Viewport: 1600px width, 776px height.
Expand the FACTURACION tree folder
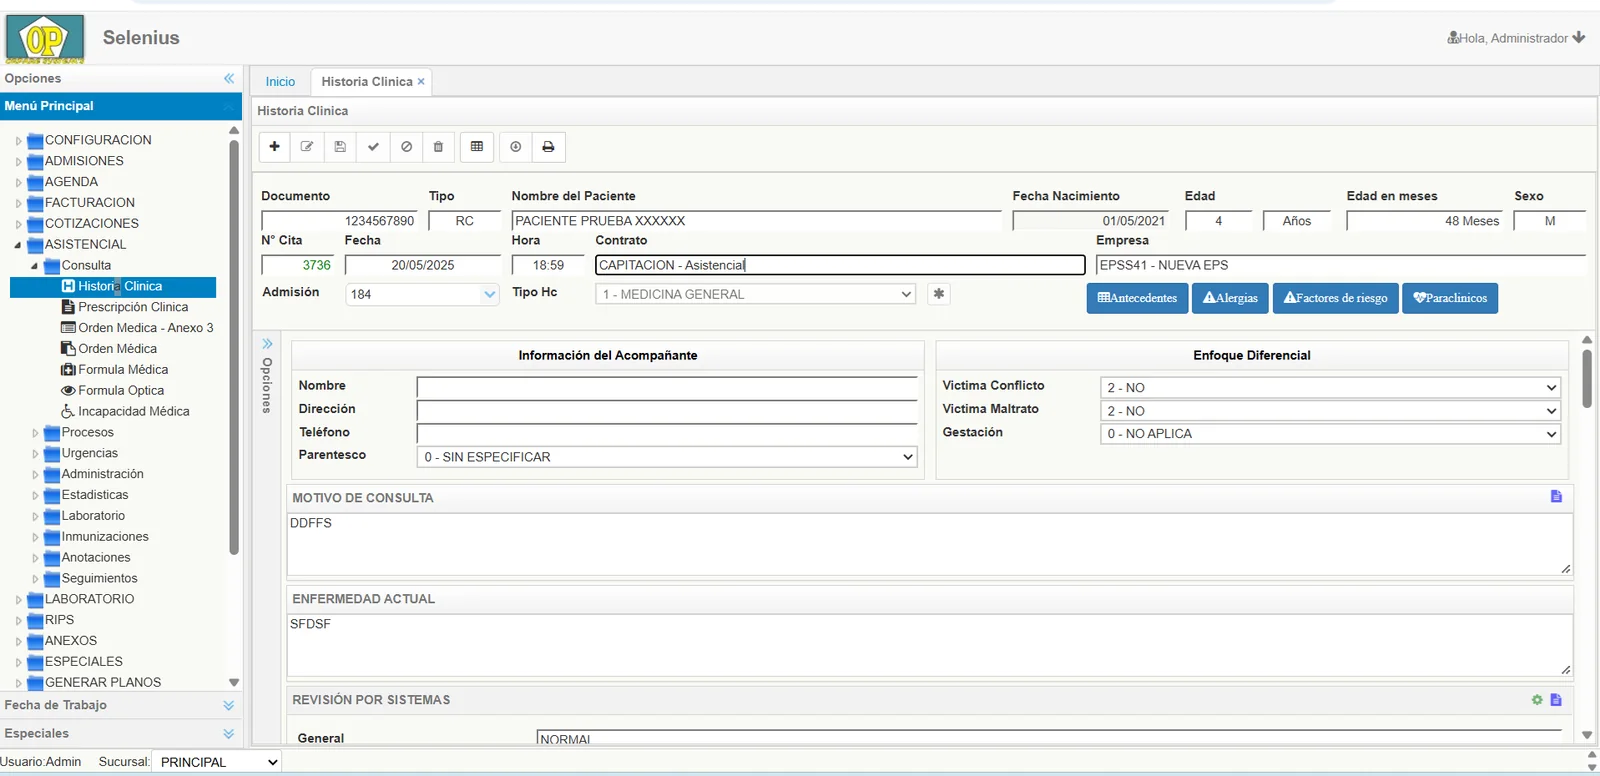(x=18, y=203)
